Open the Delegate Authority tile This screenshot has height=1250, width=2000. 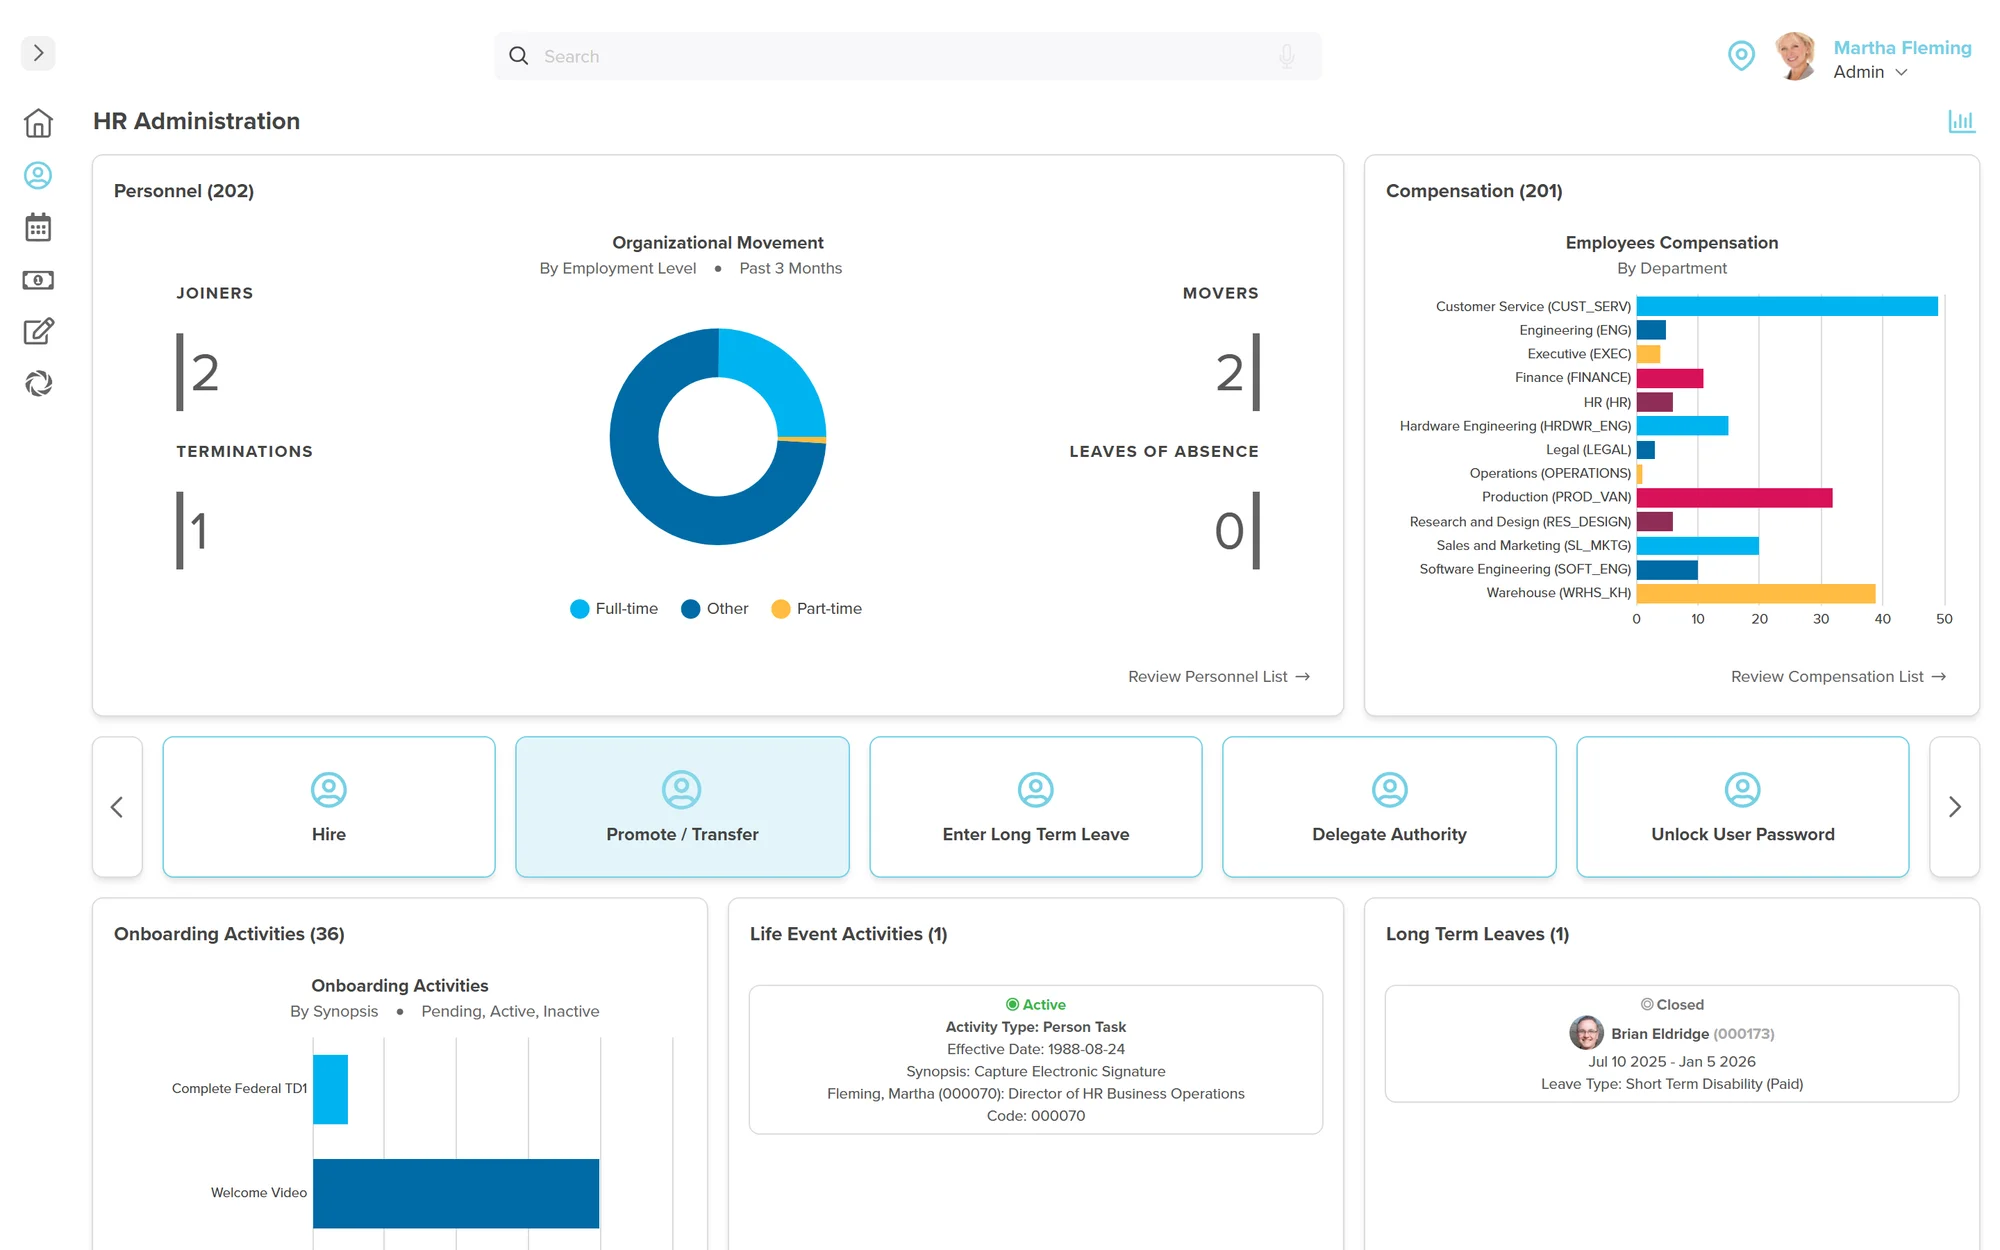1389,807
